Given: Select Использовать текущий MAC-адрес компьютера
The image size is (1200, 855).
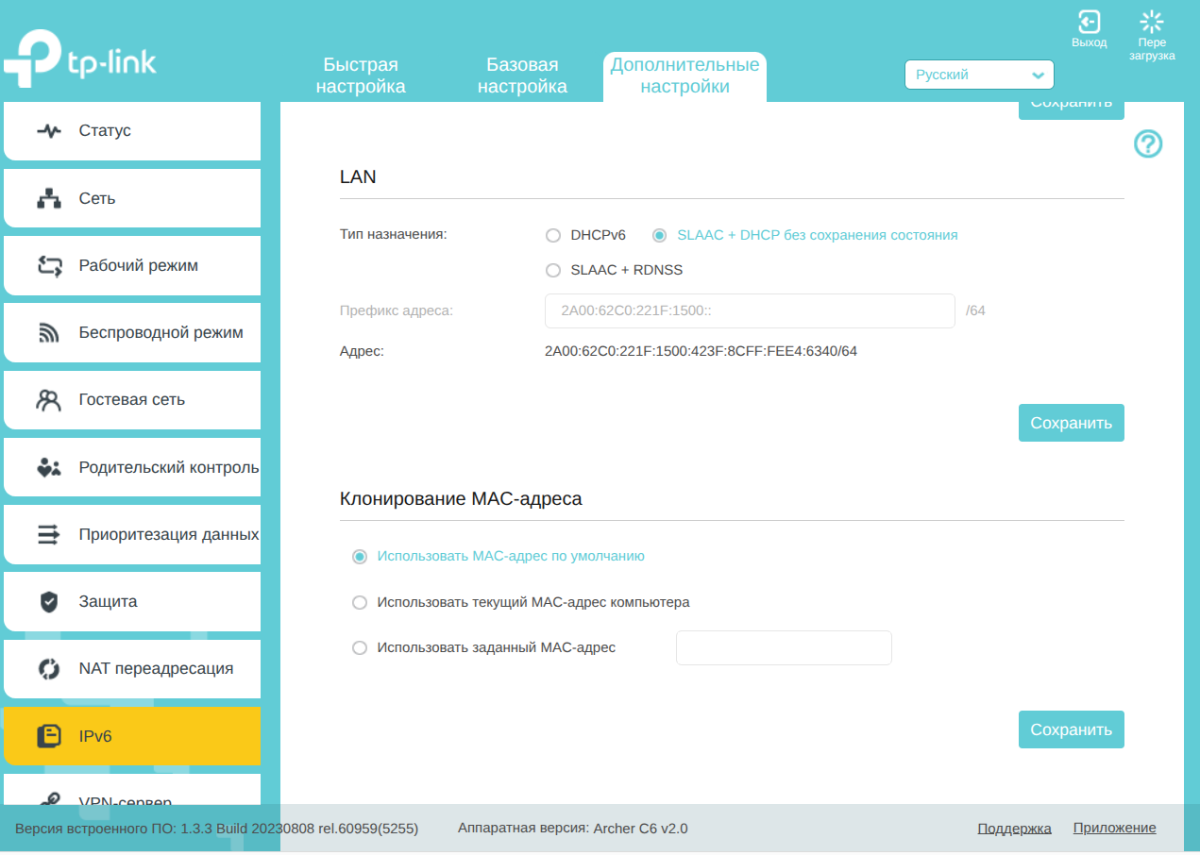Looking at the screenshot, I should (360, 603).
